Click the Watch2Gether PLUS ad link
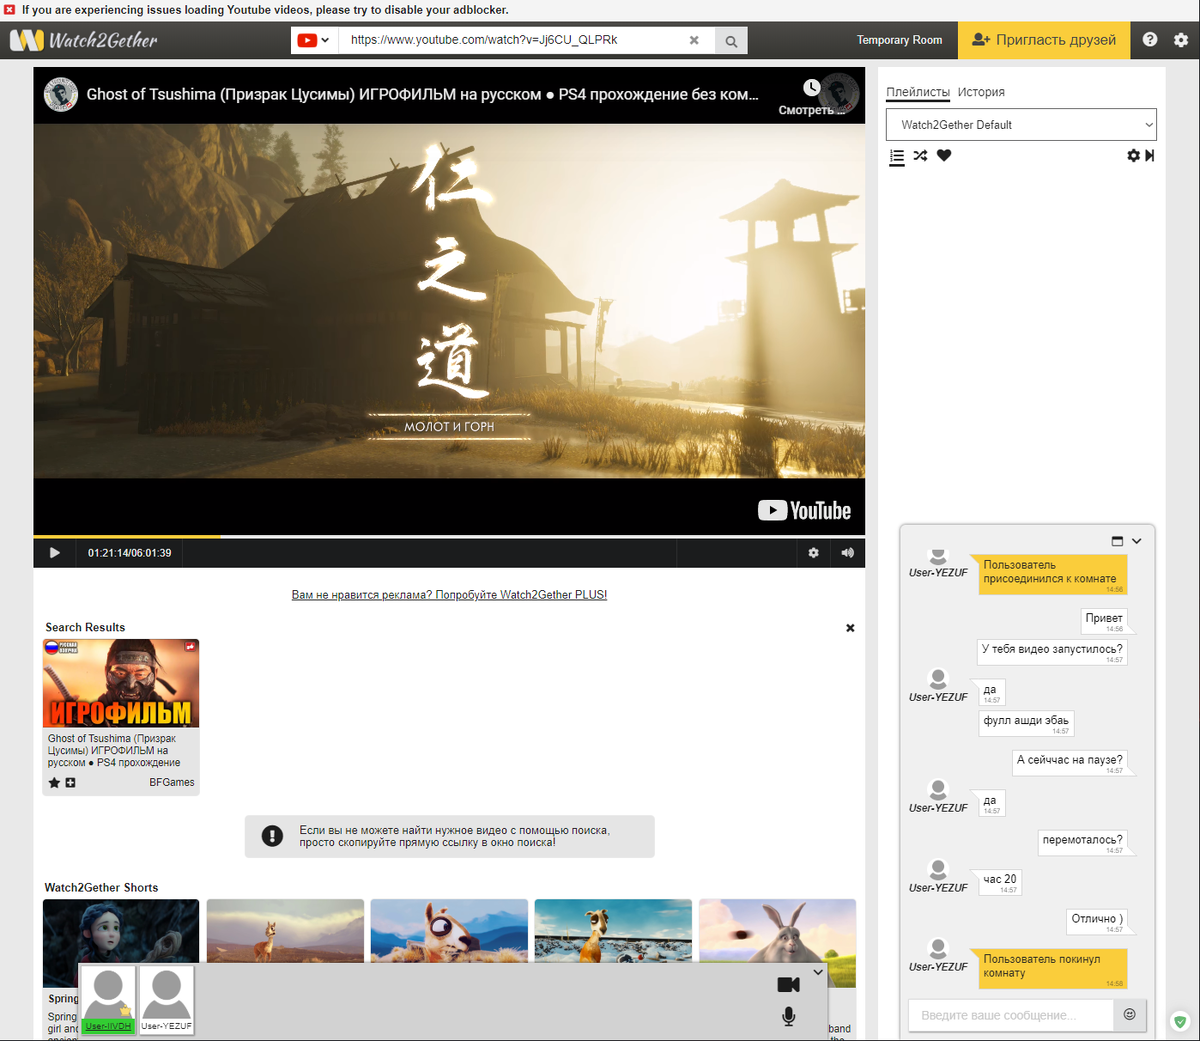 coord(449,595)
